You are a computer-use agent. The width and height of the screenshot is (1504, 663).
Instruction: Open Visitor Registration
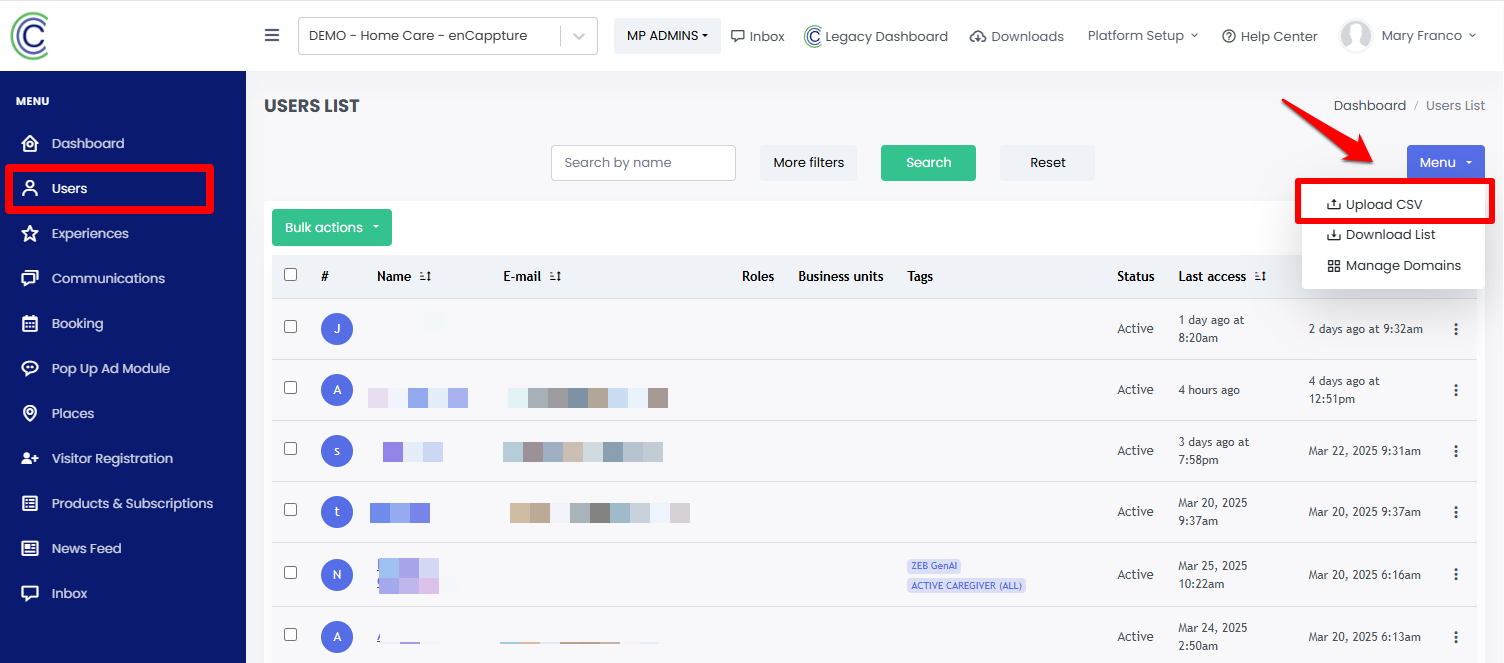(111, 458)
